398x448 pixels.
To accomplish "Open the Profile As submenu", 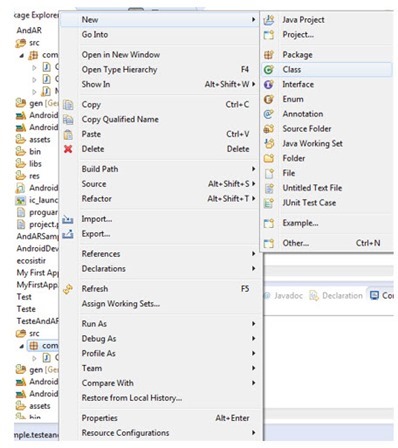I will [x=98, y=353].
